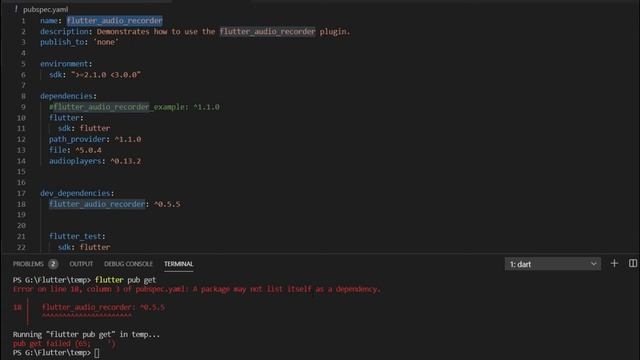The image size is (640, 360).
Task: Click the 'dependencies:' key on line 8
Action: [68, 96]
